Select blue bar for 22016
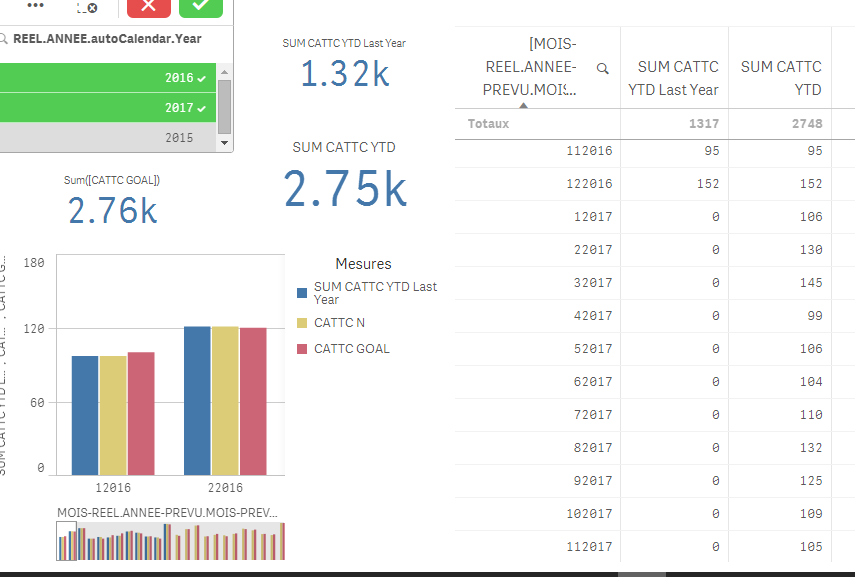 [x=197, y=401]
